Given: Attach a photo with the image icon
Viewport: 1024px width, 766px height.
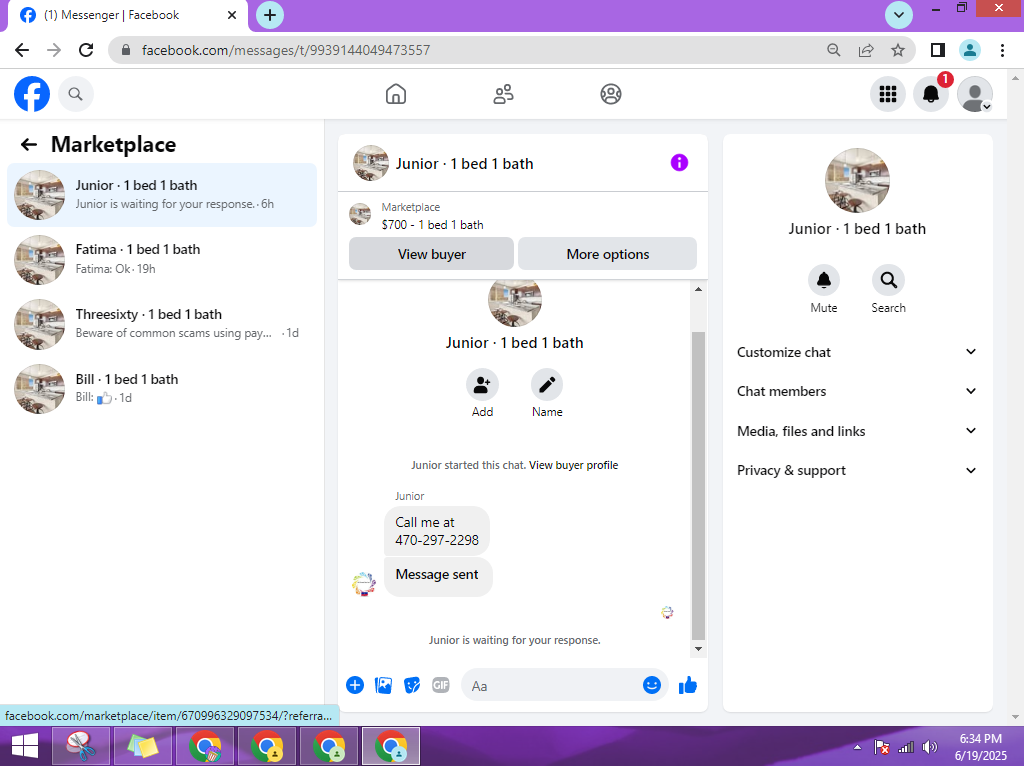Looking at the screenshot, I should [x=383, y=685].
